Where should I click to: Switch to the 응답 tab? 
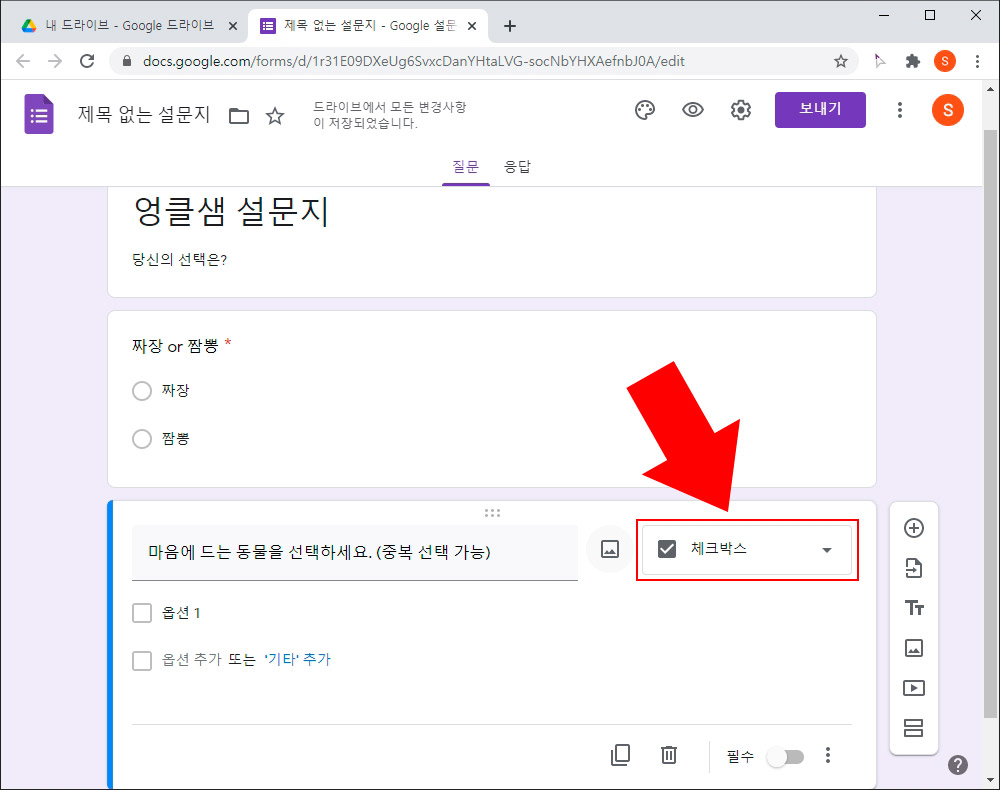518,167
